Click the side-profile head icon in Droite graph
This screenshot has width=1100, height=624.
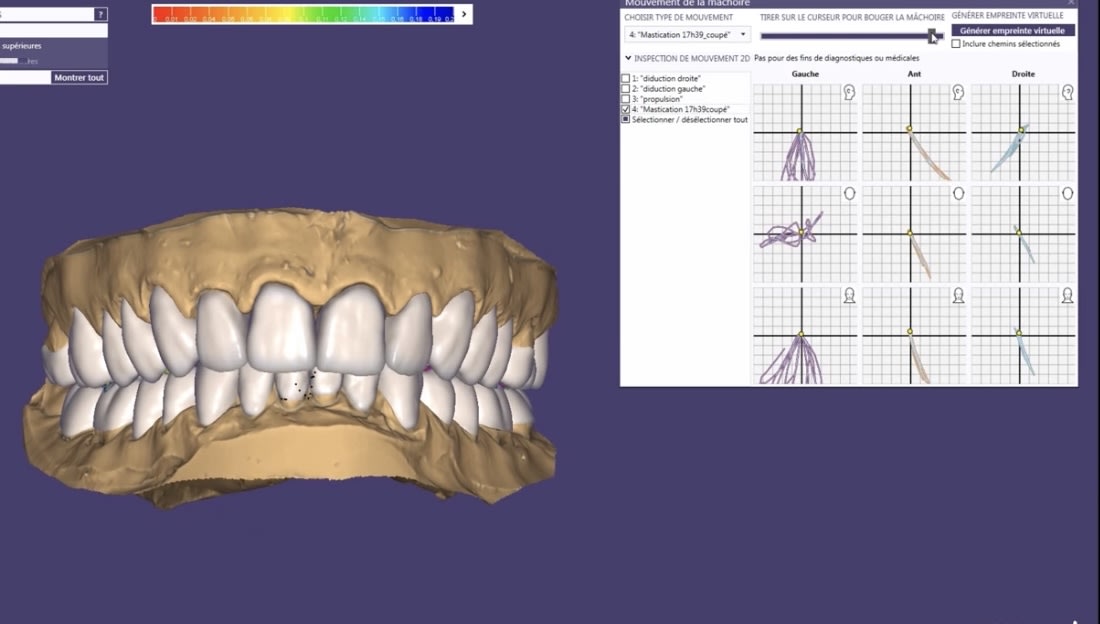coord(1067,92)
